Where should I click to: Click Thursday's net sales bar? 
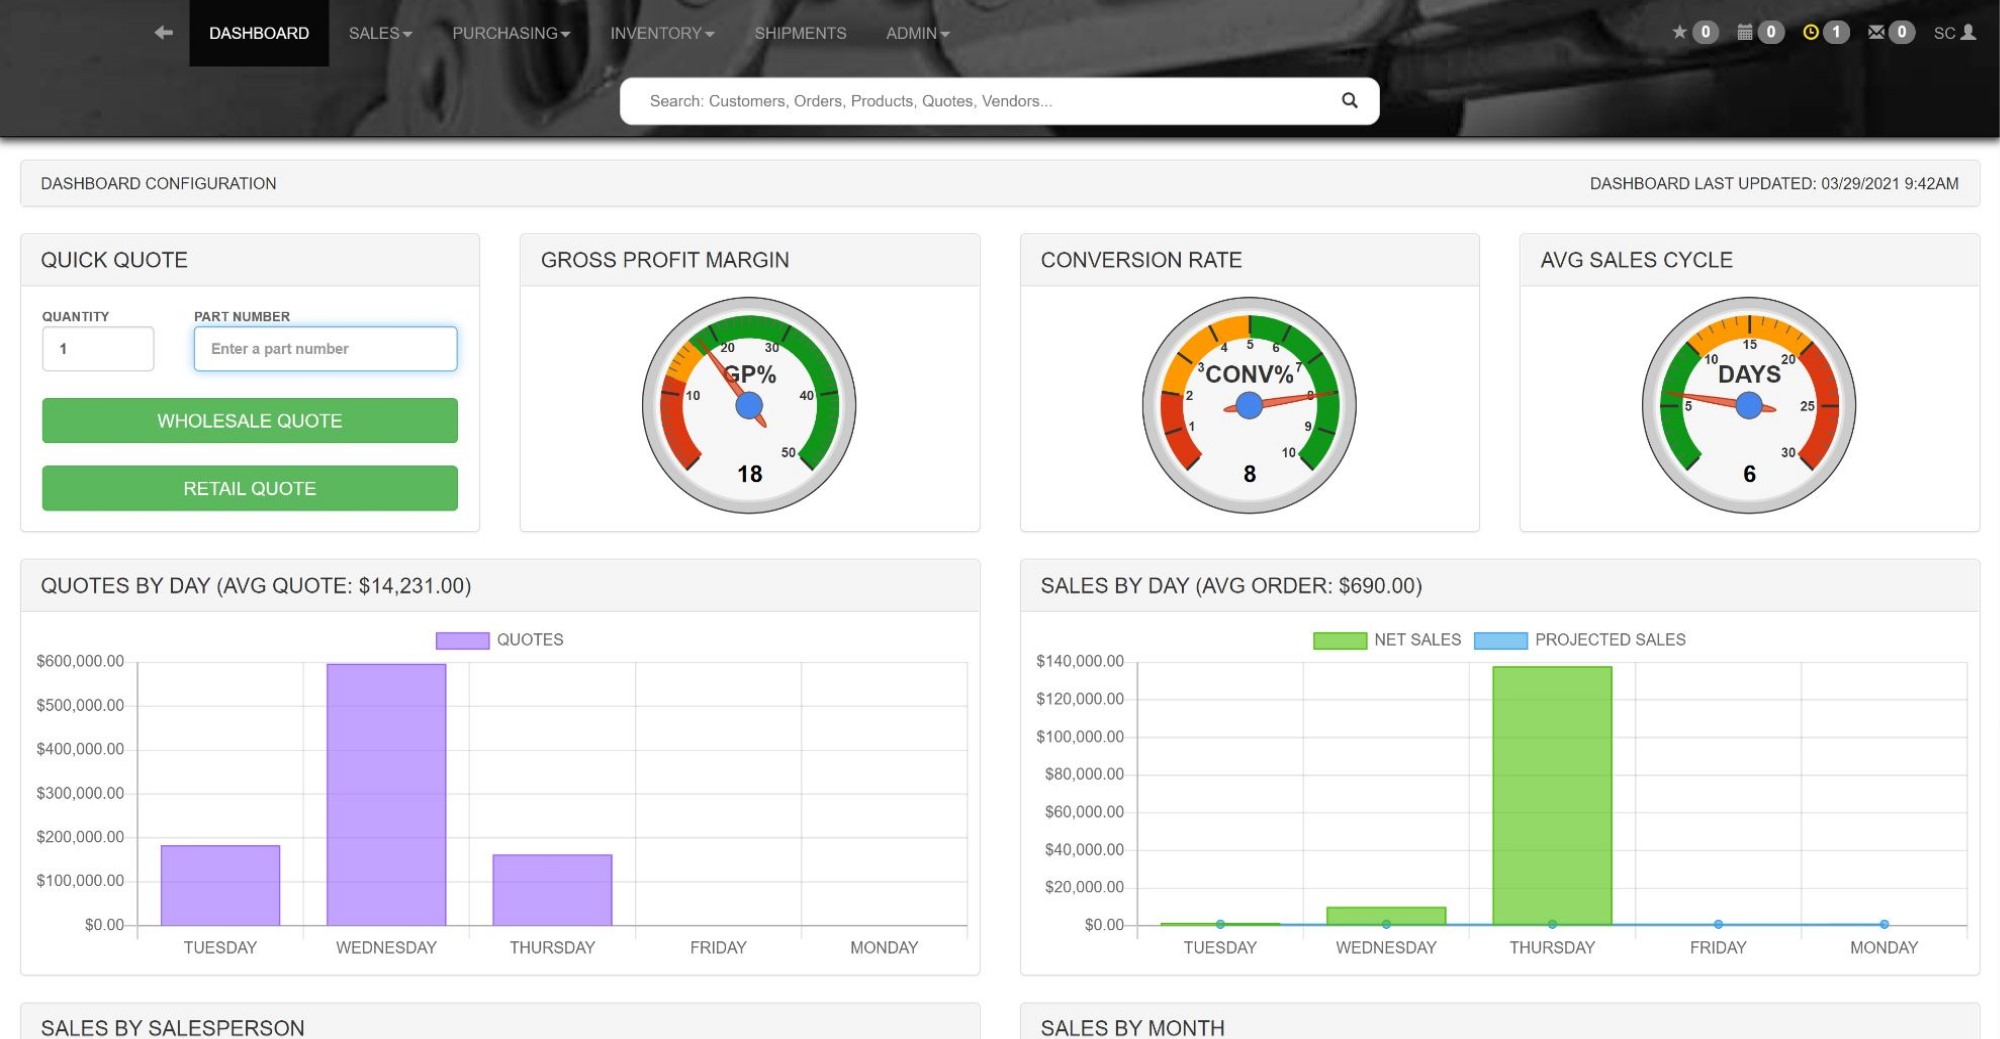pos(1552,795)
